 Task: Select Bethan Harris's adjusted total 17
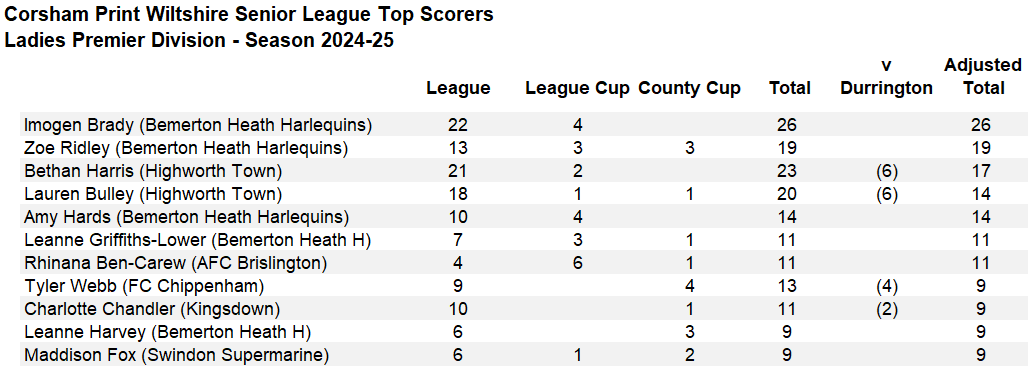coord(981,171)
